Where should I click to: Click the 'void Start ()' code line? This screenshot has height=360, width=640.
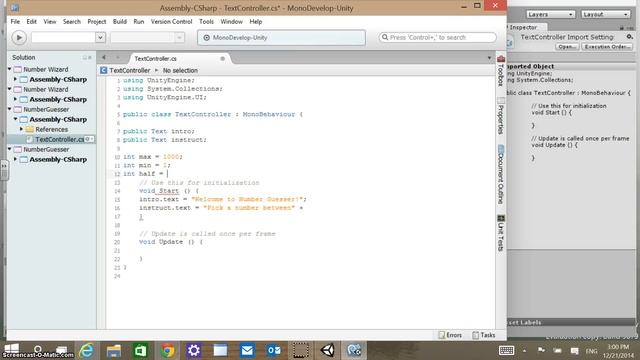[x=169, y=191]
